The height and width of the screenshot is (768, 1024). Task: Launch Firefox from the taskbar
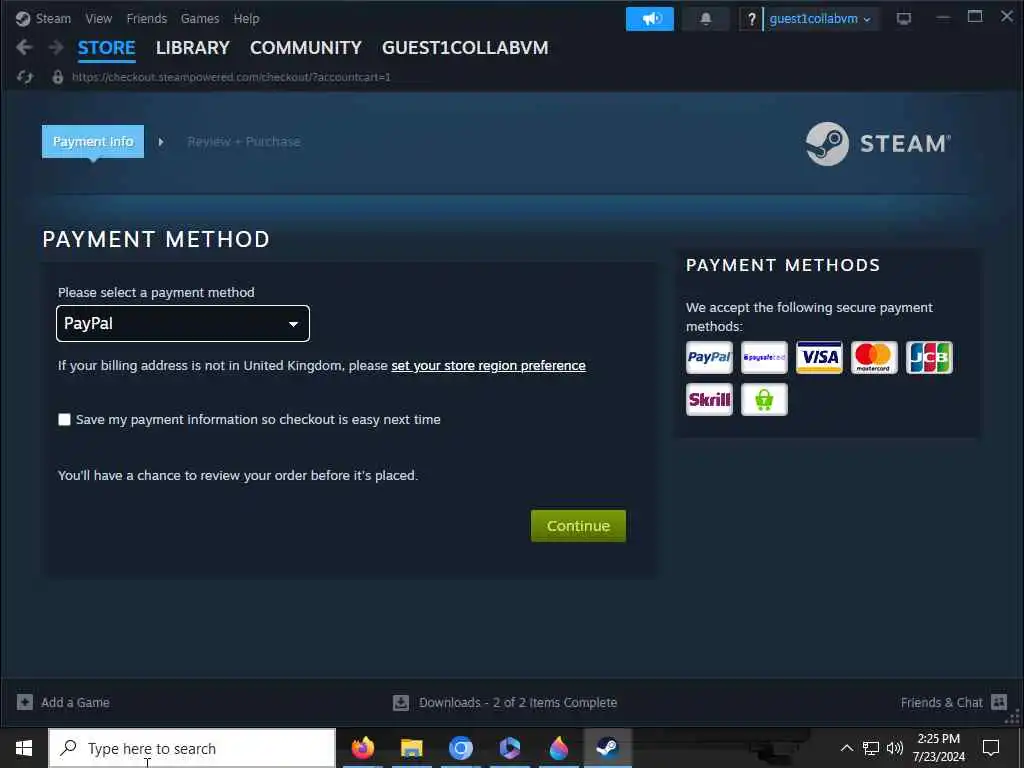pos(363,748)
